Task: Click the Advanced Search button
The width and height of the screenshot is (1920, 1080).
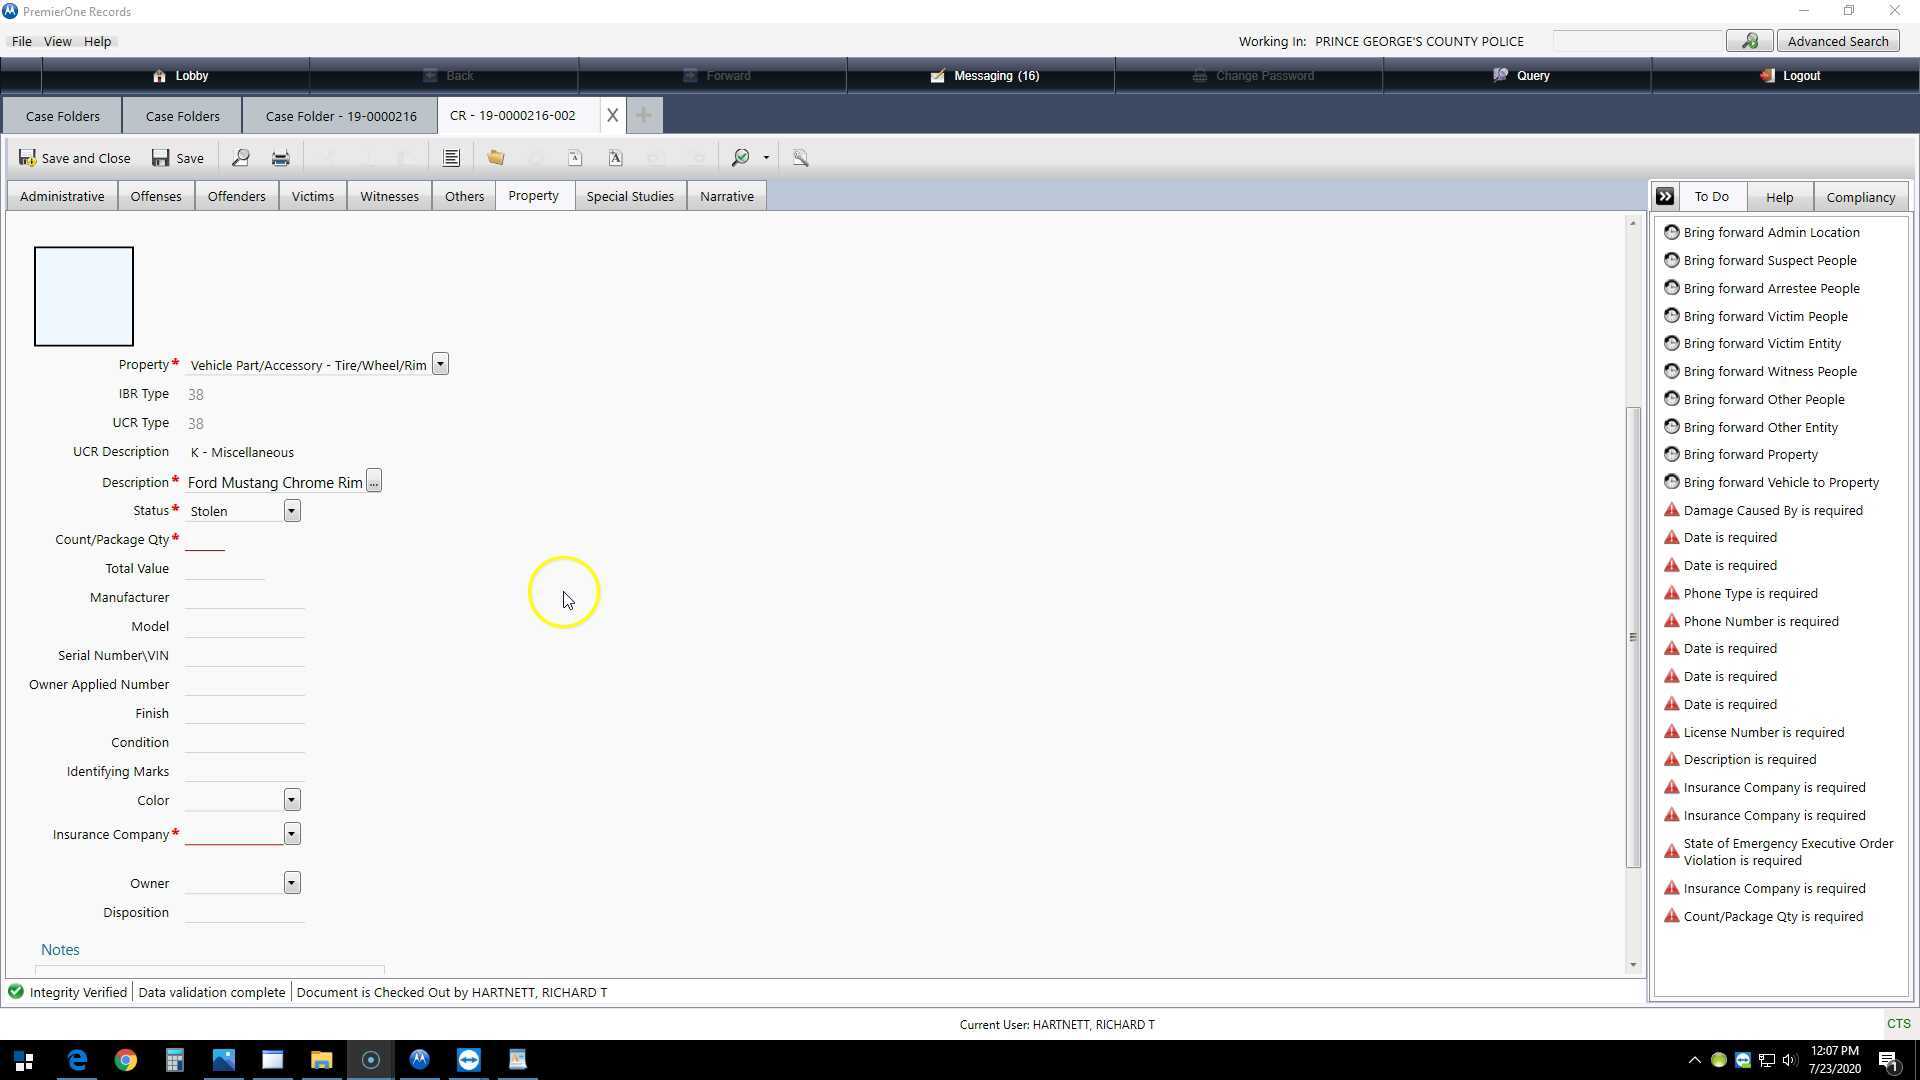Action: [1837, 41]
